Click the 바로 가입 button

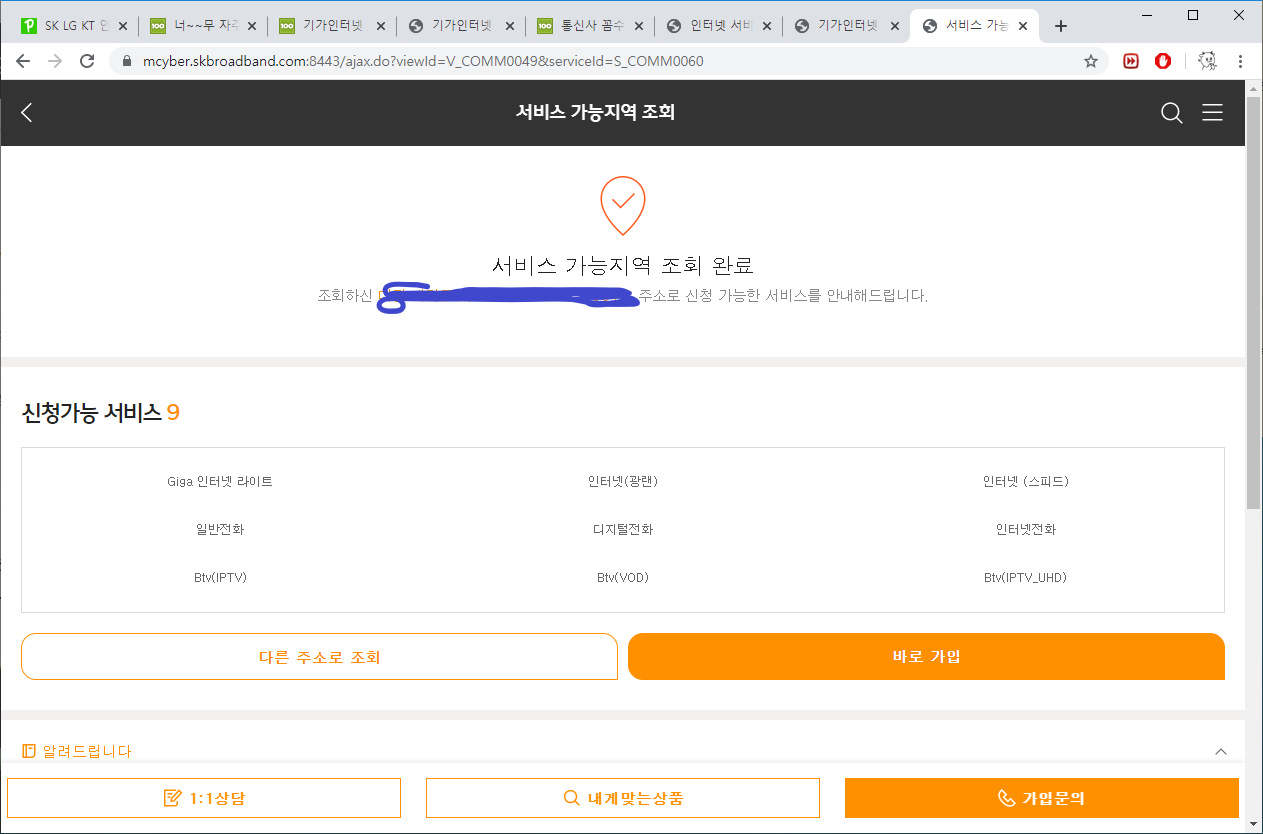(925, 657)
